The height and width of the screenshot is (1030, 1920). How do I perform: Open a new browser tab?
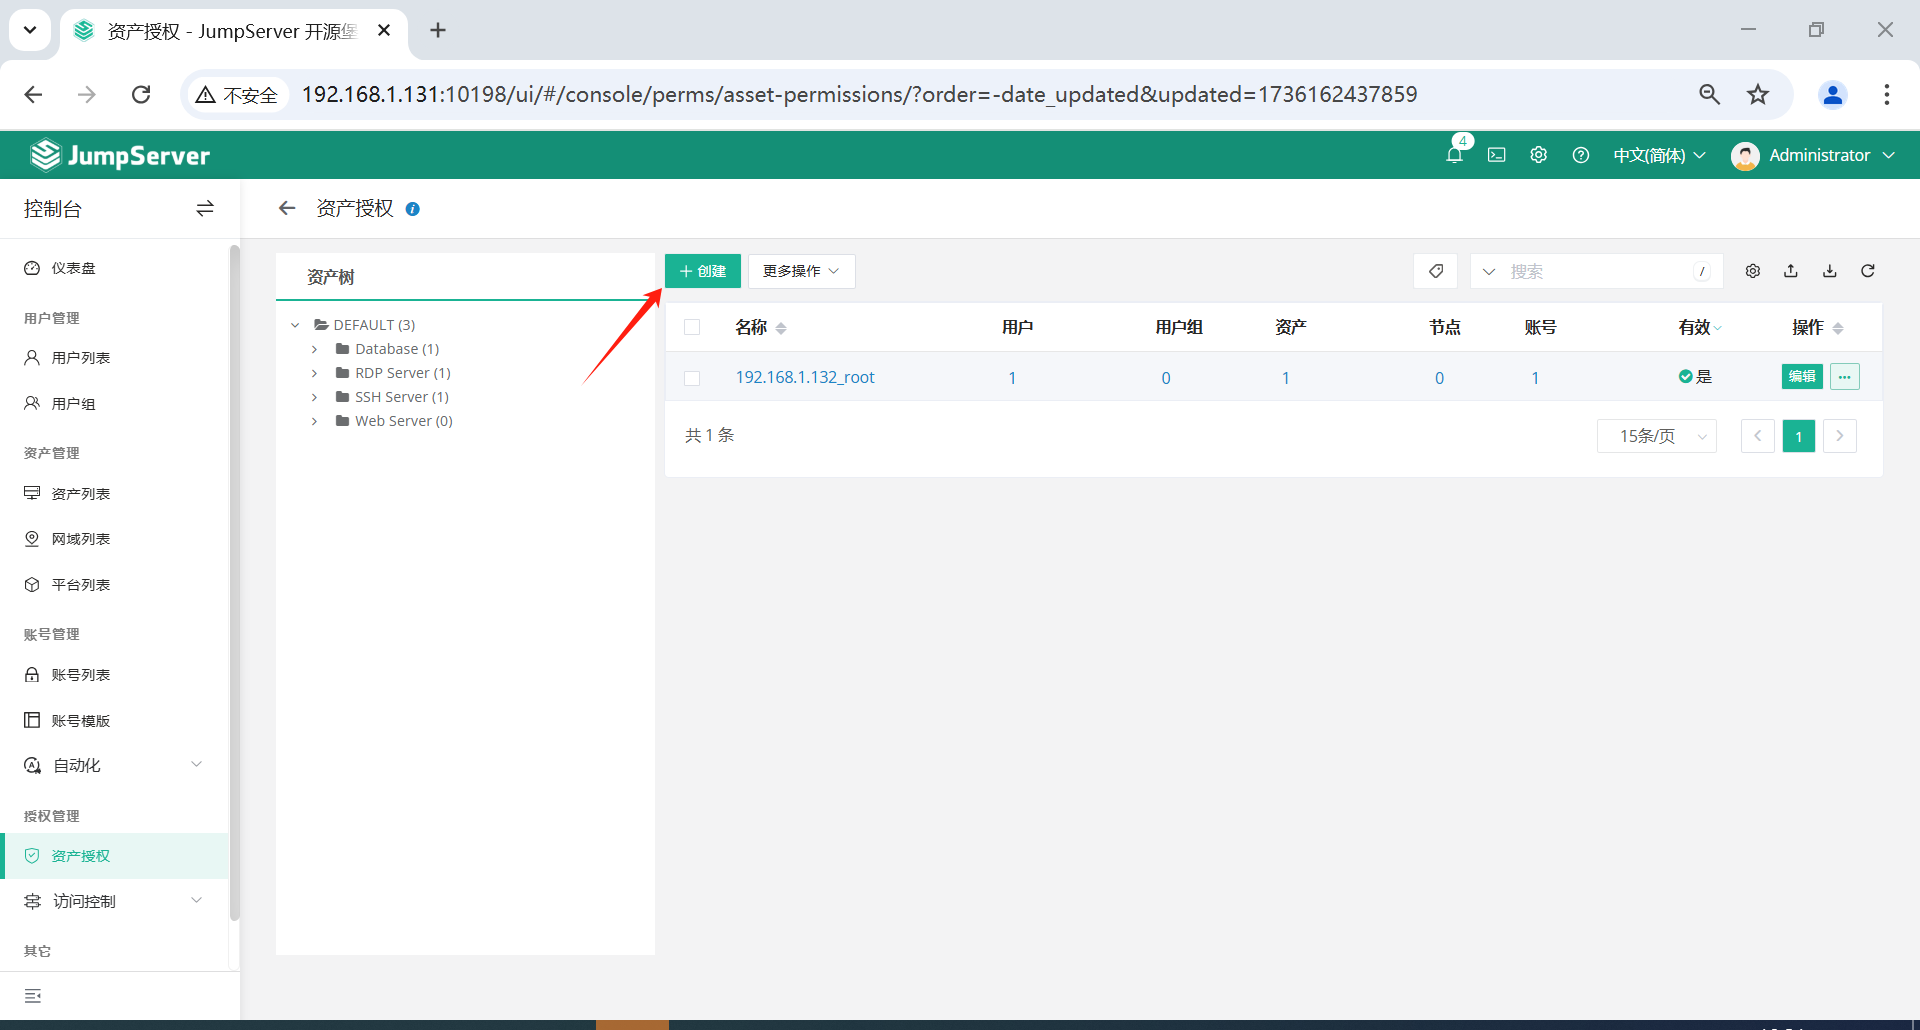pyautogui.click(x=438, y=30)
